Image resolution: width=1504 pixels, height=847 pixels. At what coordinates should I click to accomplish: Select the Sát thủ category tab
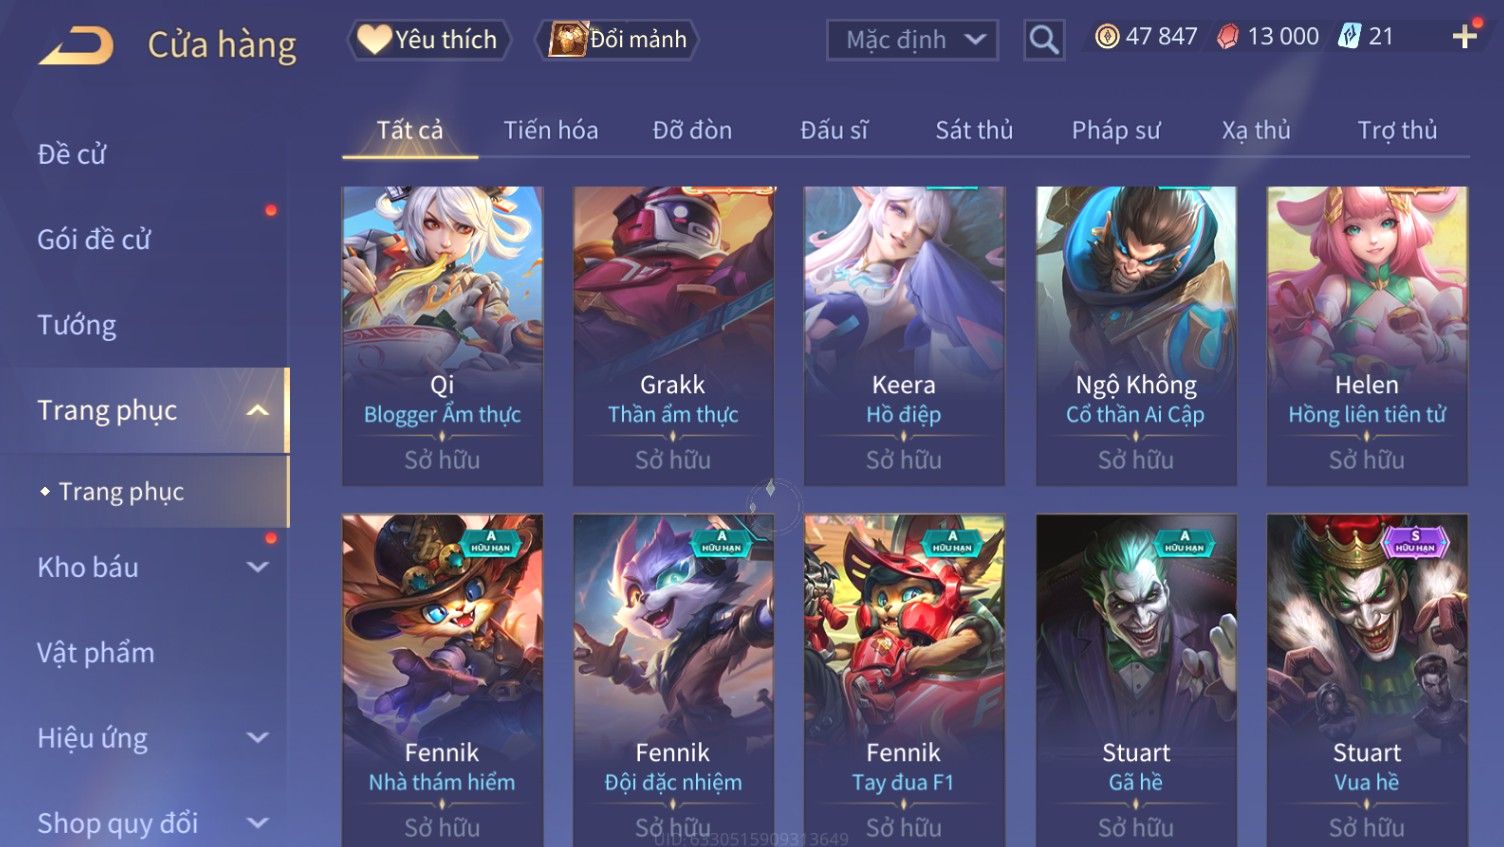click(x=974, y=130)
